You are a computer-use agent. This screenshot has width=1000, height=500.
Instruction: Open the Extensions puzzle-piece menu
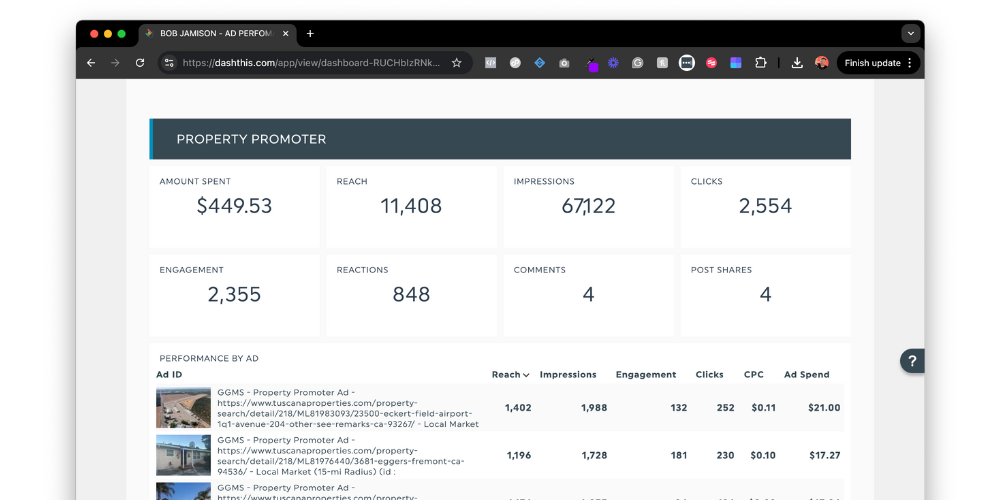(x=760, y=63)
